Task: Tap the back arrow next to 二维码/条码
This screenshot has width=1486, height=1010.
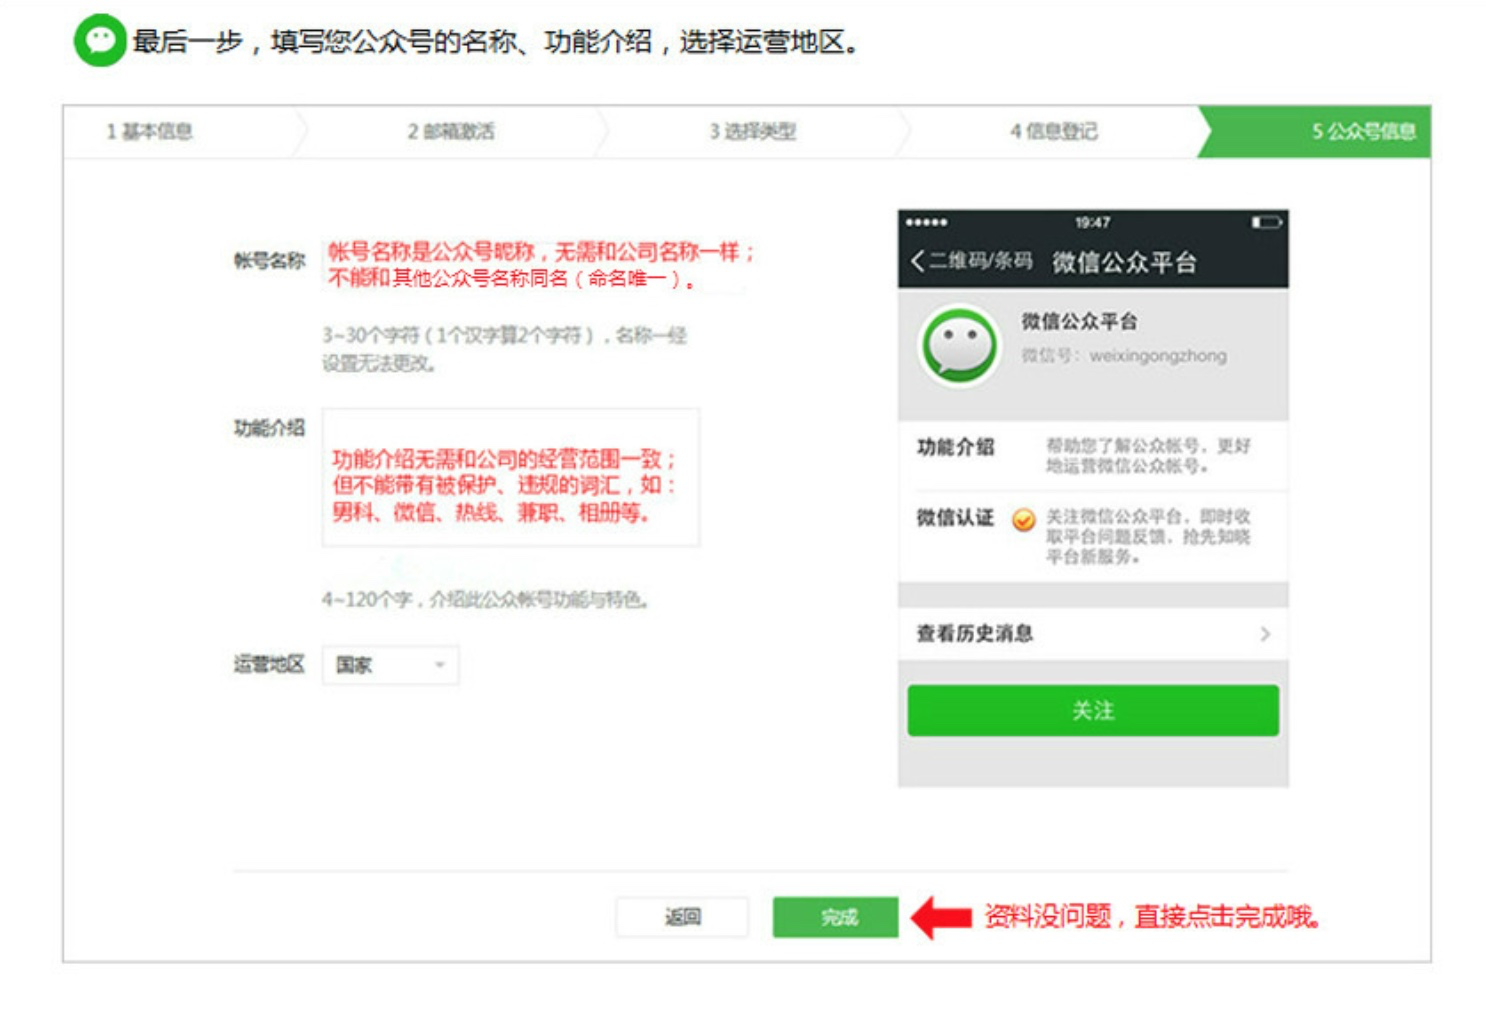Action: pyautogui.click(x=917, y=262)
